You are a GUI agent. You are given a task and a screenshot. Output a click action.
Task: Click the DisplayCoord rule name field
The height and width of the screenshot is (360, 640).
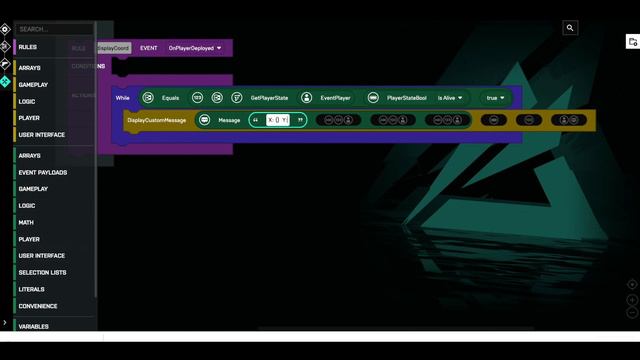(114, 48)
